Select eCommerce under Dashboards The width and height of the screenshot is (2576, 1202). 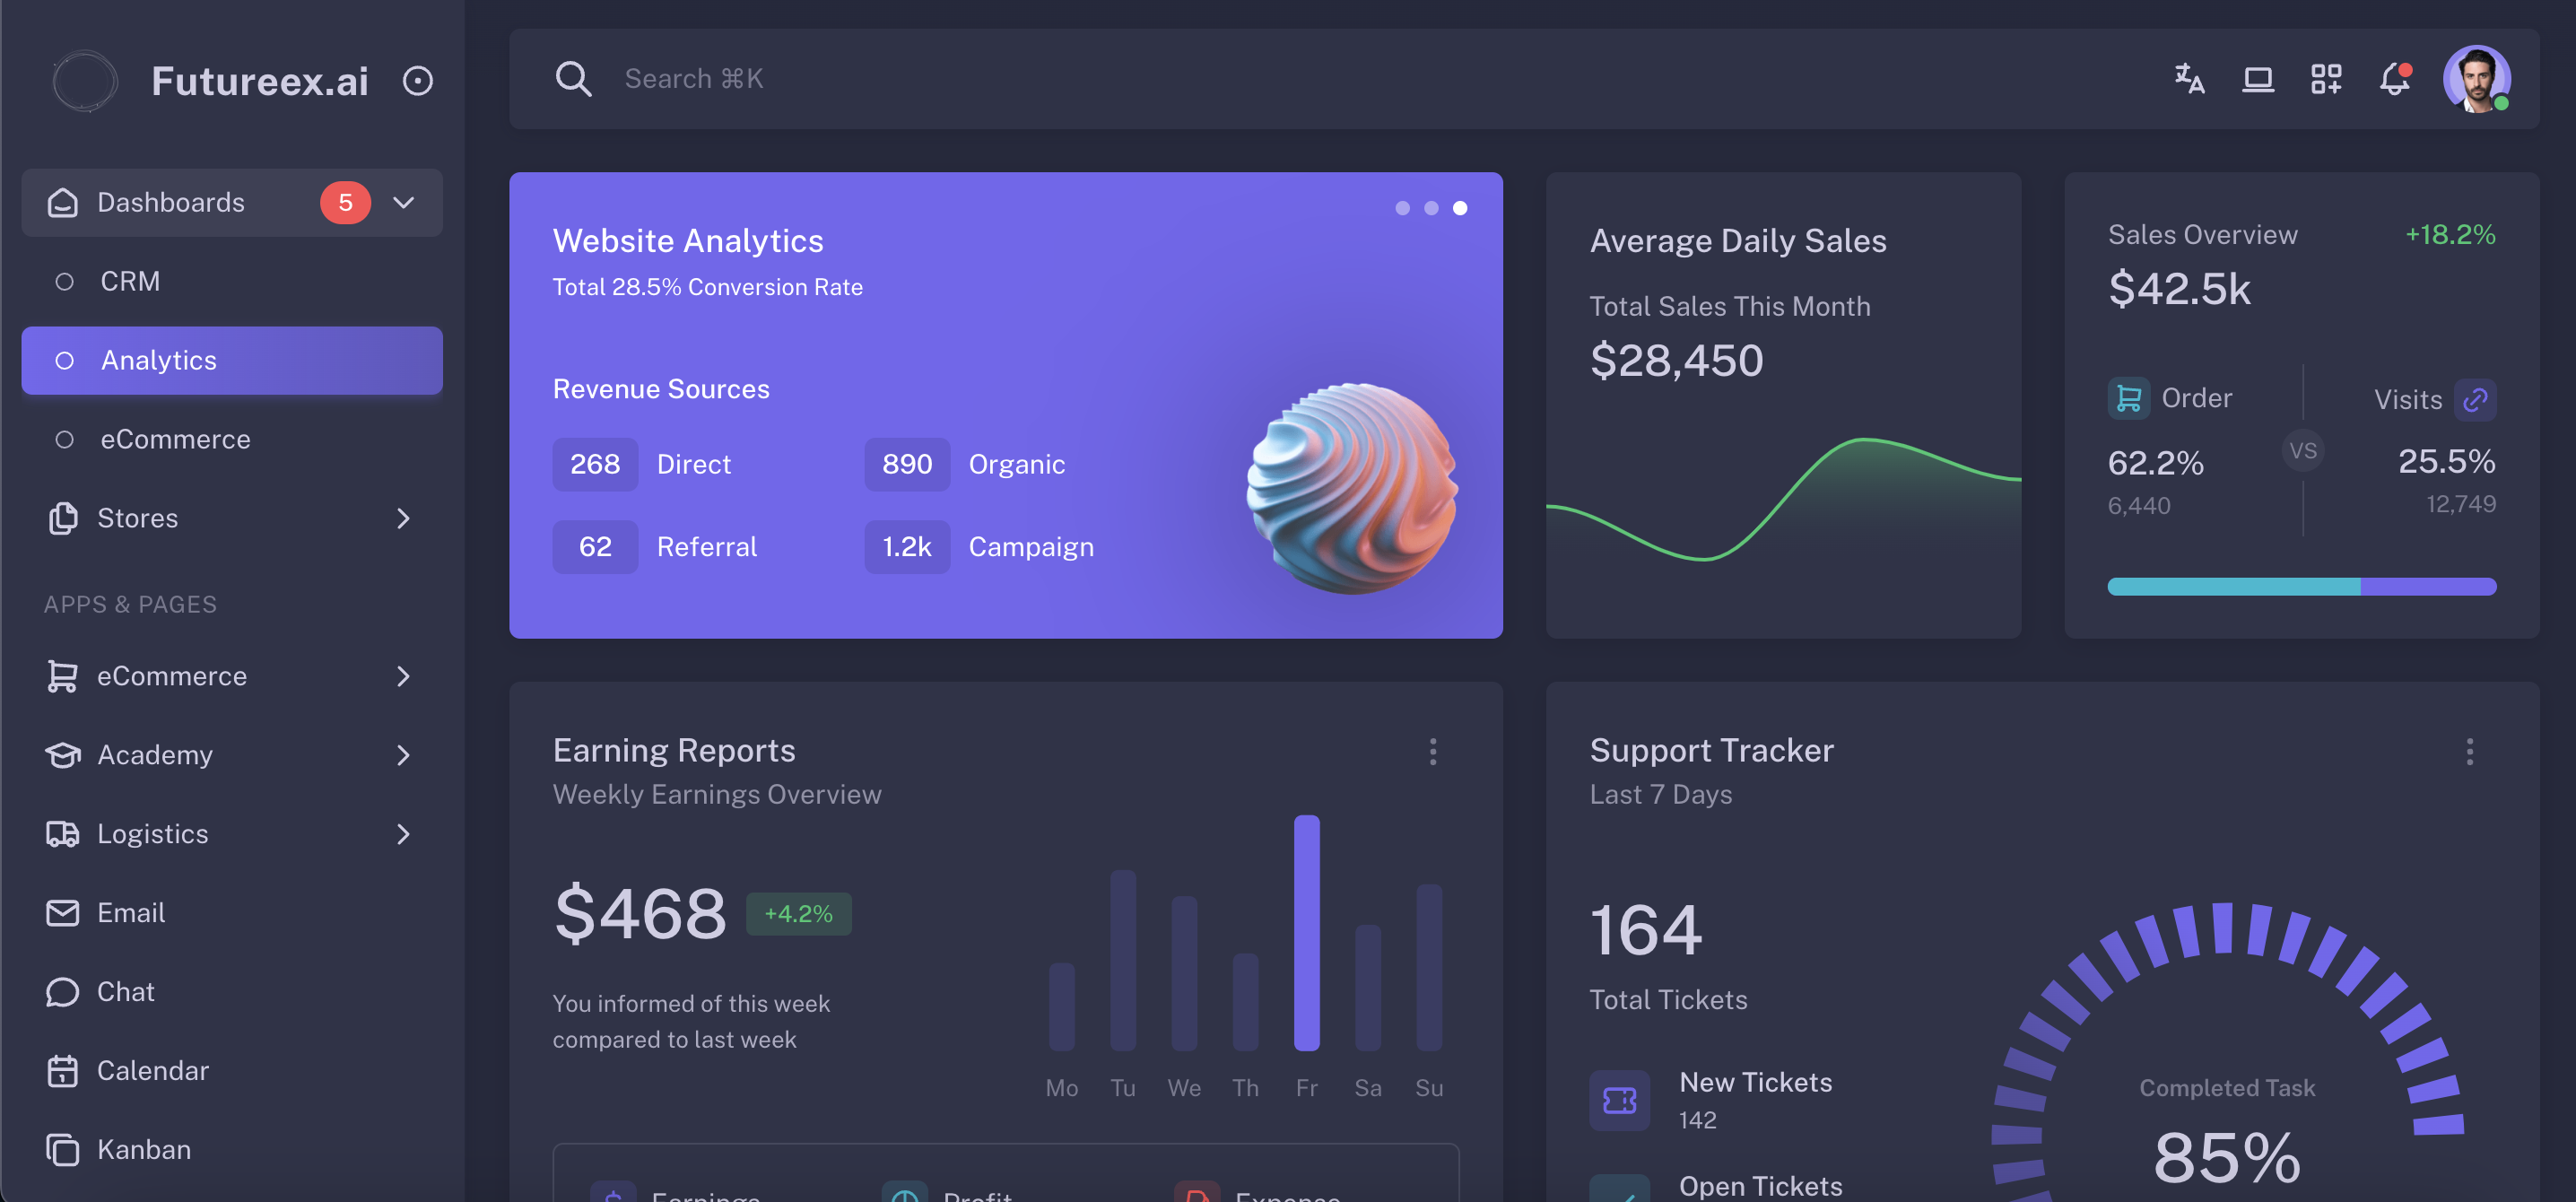(x=232, y=439)
